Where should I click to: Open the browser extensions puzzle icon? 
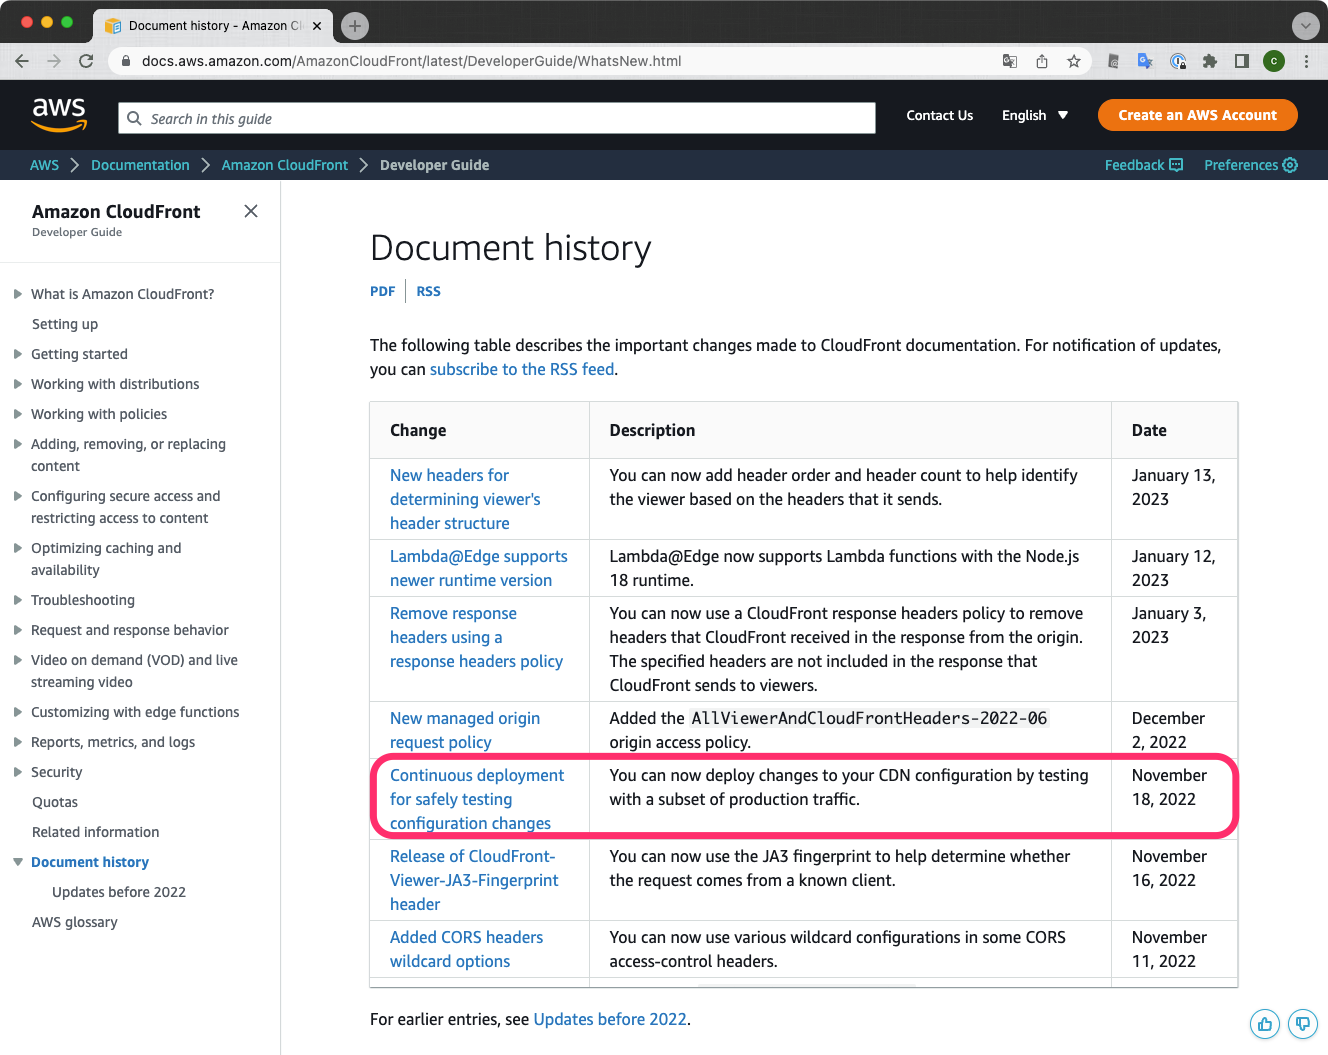click(x=1210, y=61)
